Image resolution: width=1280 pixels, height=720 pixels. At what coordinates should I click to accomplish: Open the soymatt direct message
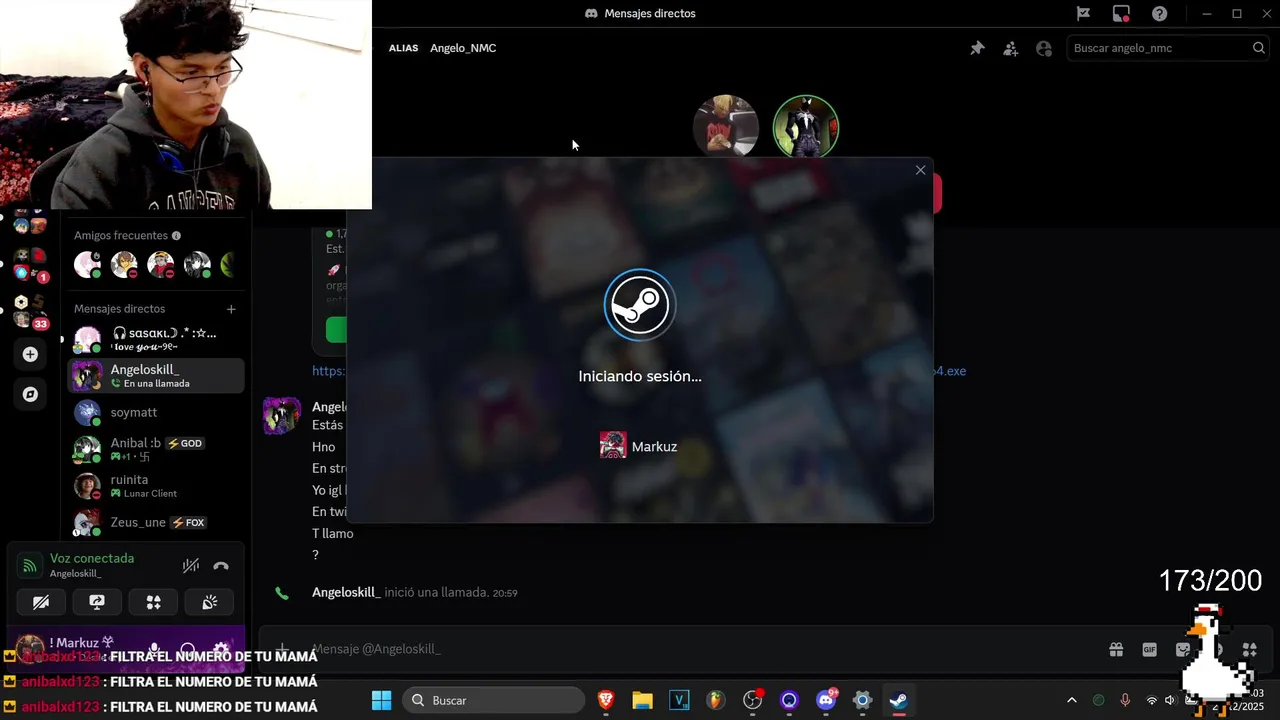point(156,412)
